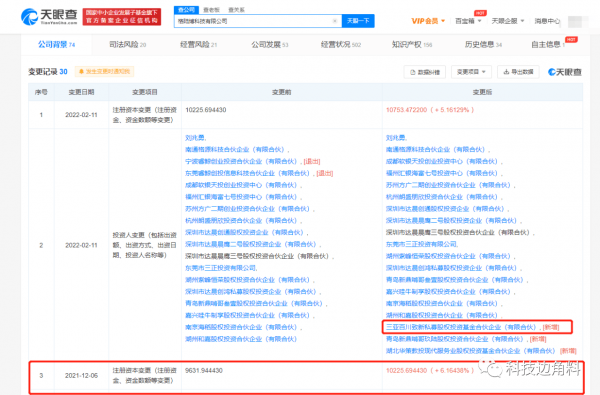Open 消息中心
The image size is (600, 395).
(x=547, y=21)
